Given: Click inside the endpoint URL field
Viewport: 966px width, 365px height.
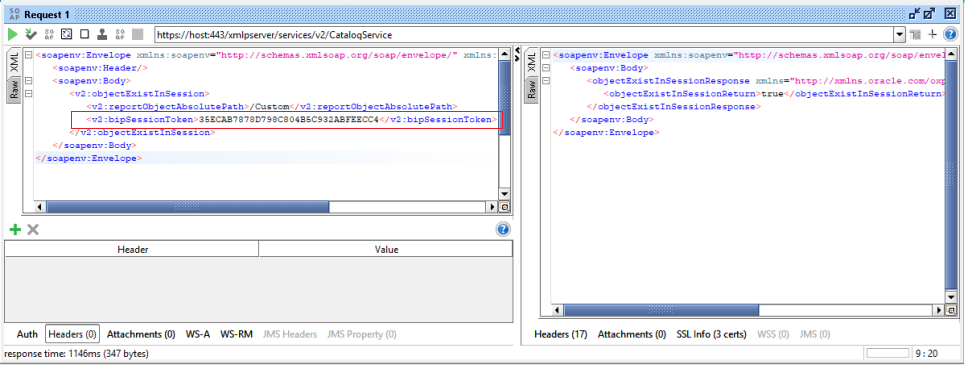Looking at the screenshot, I should pos(524,35).
